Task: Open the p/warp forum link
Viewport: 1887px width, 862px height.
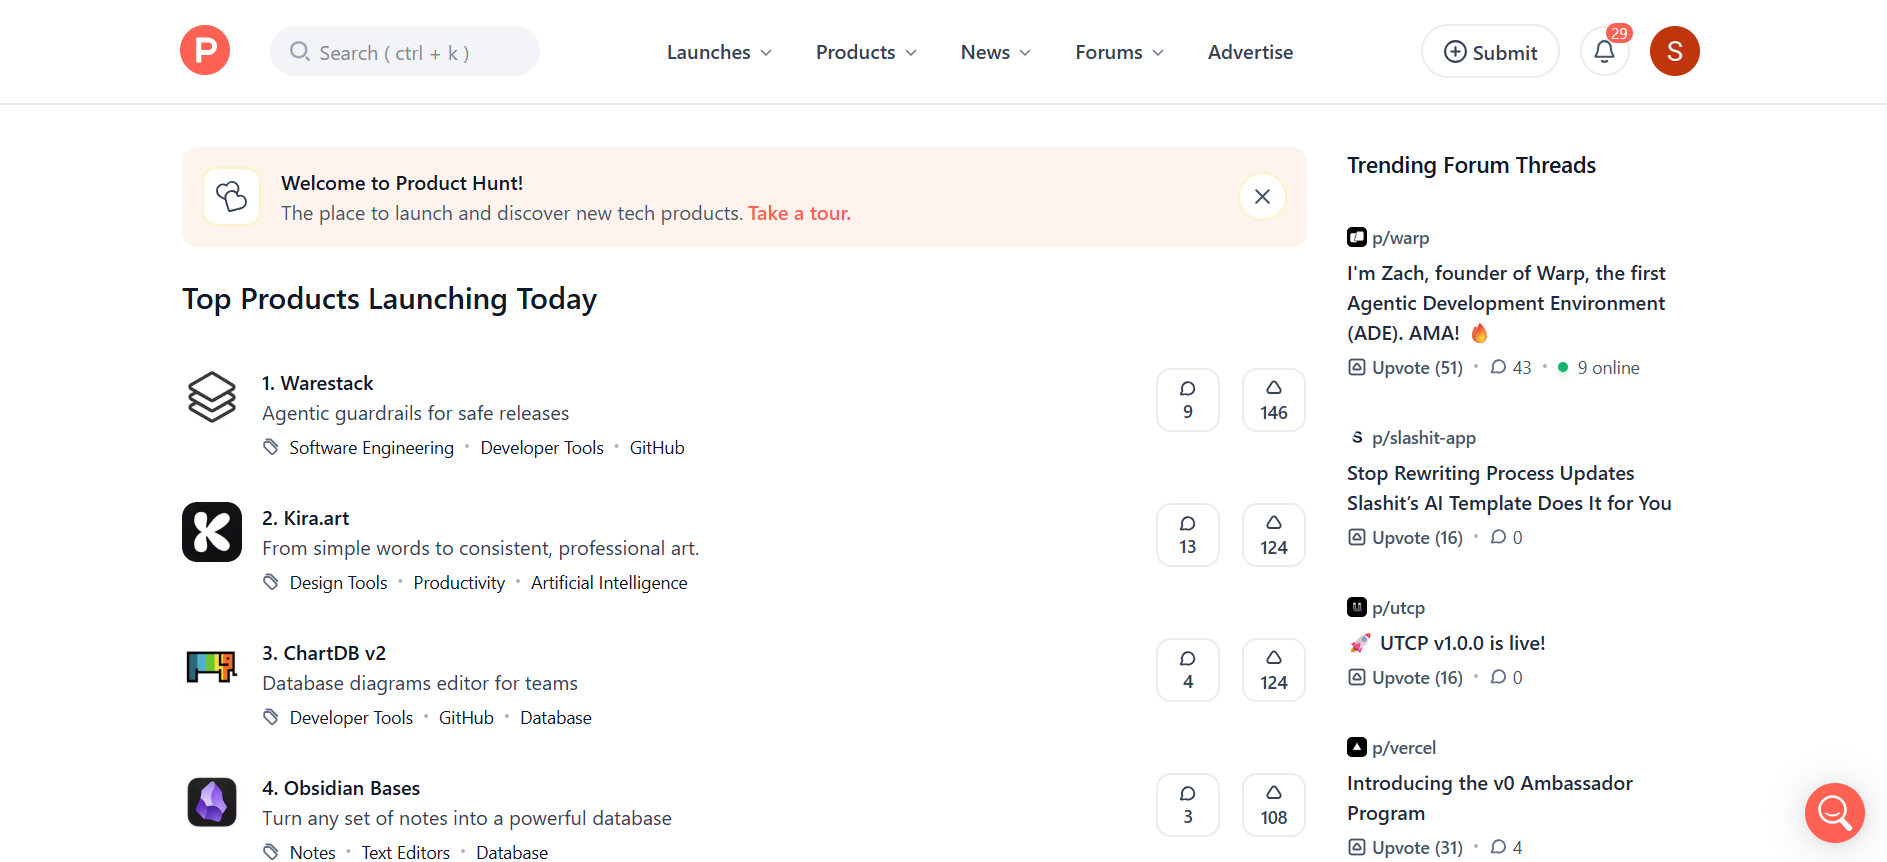Action: (x=1400, y=238)
